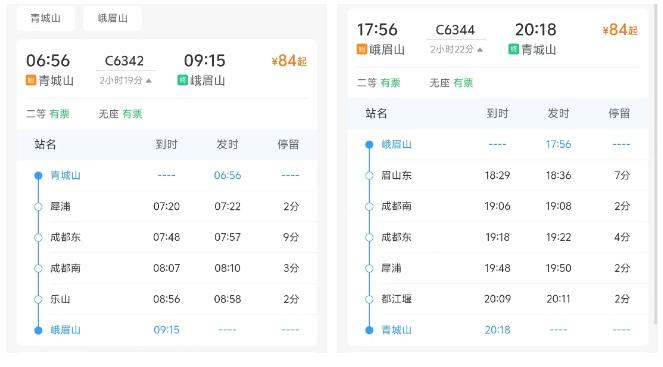Click the orange start-station icon beside 青城山 in C6342
This screenshot has height=367, width=663.
31,80
